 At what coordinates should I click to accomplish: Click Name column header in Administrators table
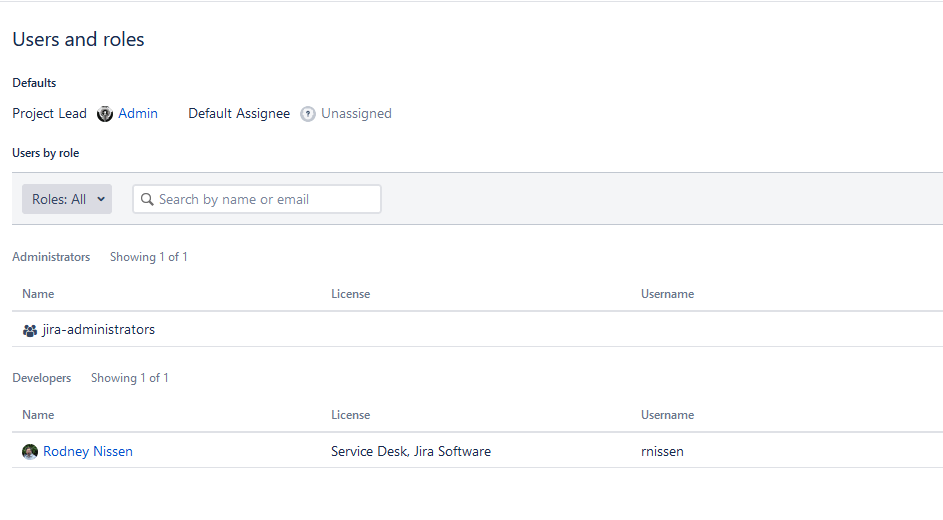(x=38, y=294)
